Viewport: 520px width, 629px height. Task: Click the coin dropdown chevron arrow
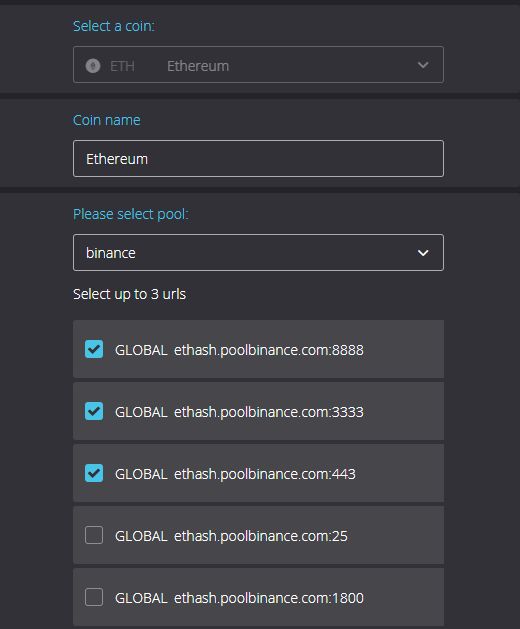coord(423,65)
